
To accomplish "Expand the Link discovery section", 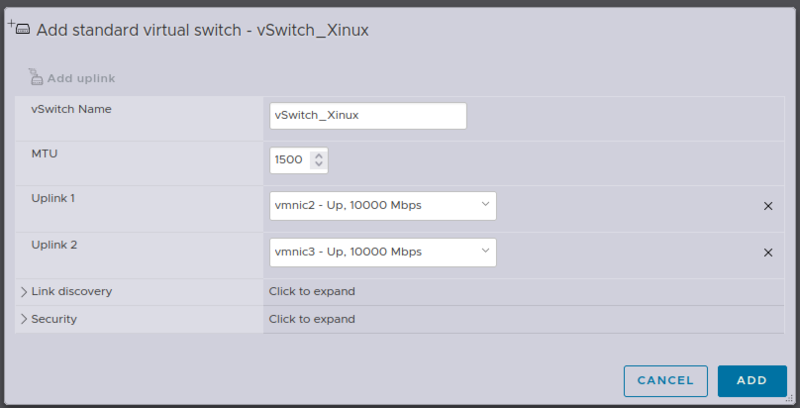I will (x=24, y=291).
